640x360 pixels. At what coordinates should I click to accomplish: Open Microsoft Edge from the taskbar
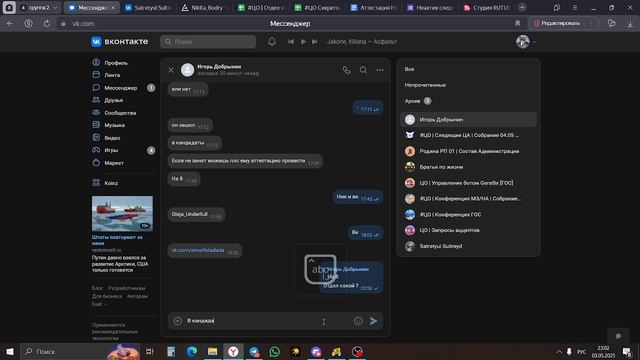191,351
